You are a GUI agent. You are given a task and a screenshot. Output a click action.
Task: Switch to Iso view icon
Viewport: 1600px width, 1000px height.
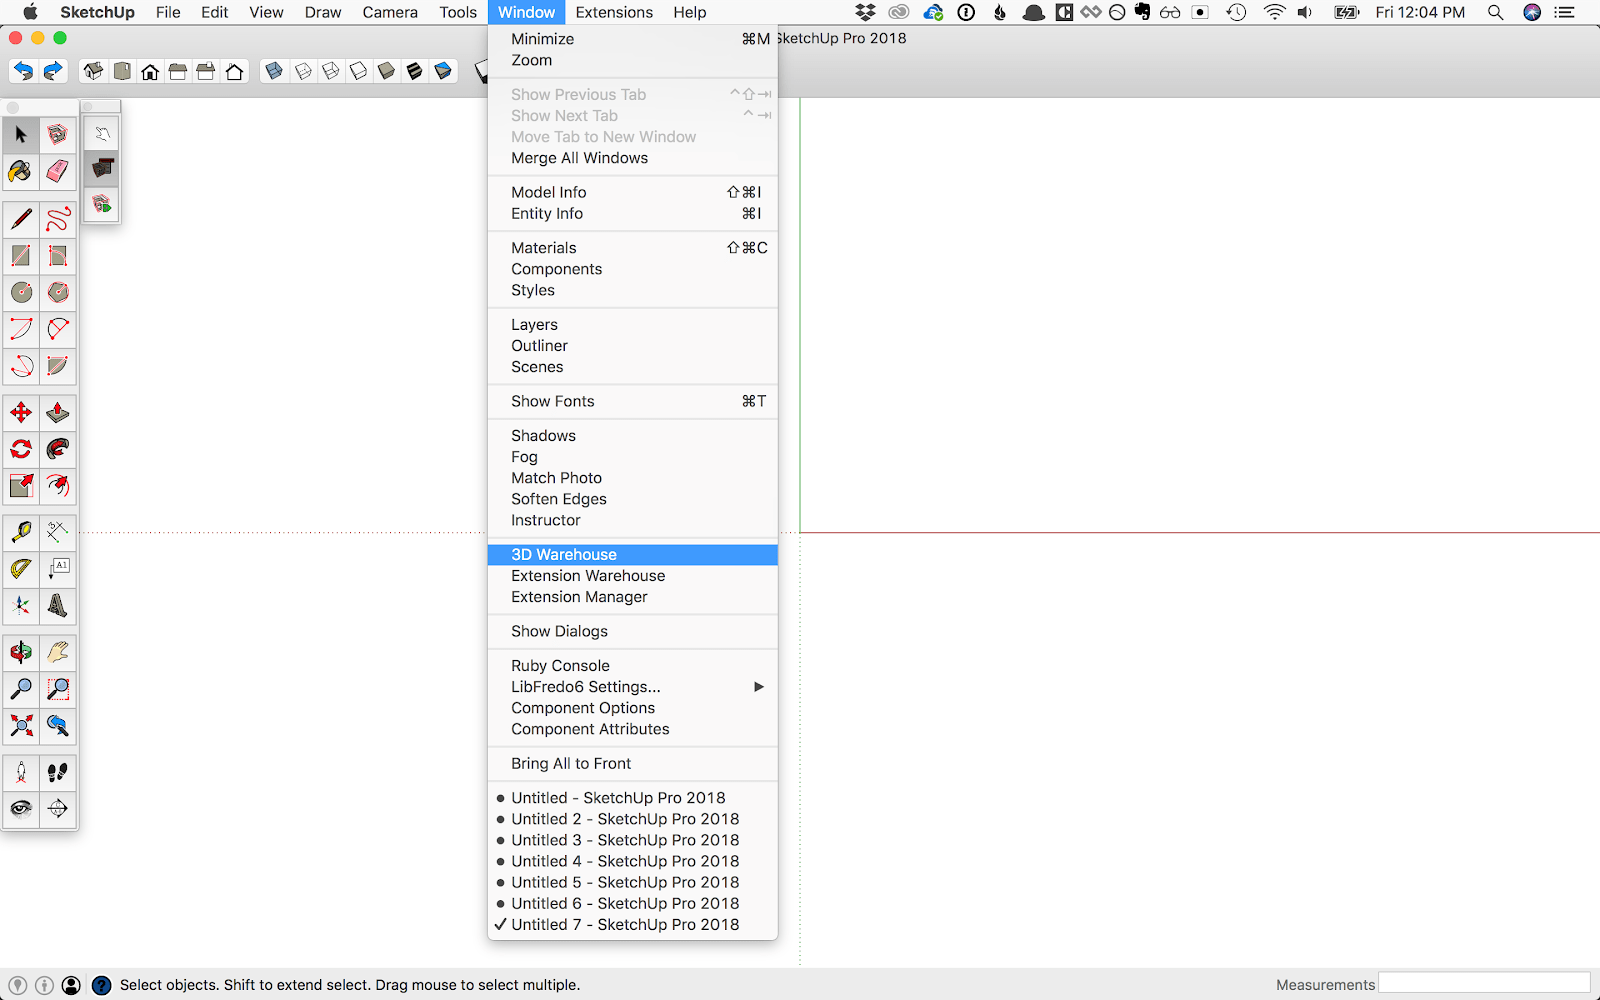point(93,71)
